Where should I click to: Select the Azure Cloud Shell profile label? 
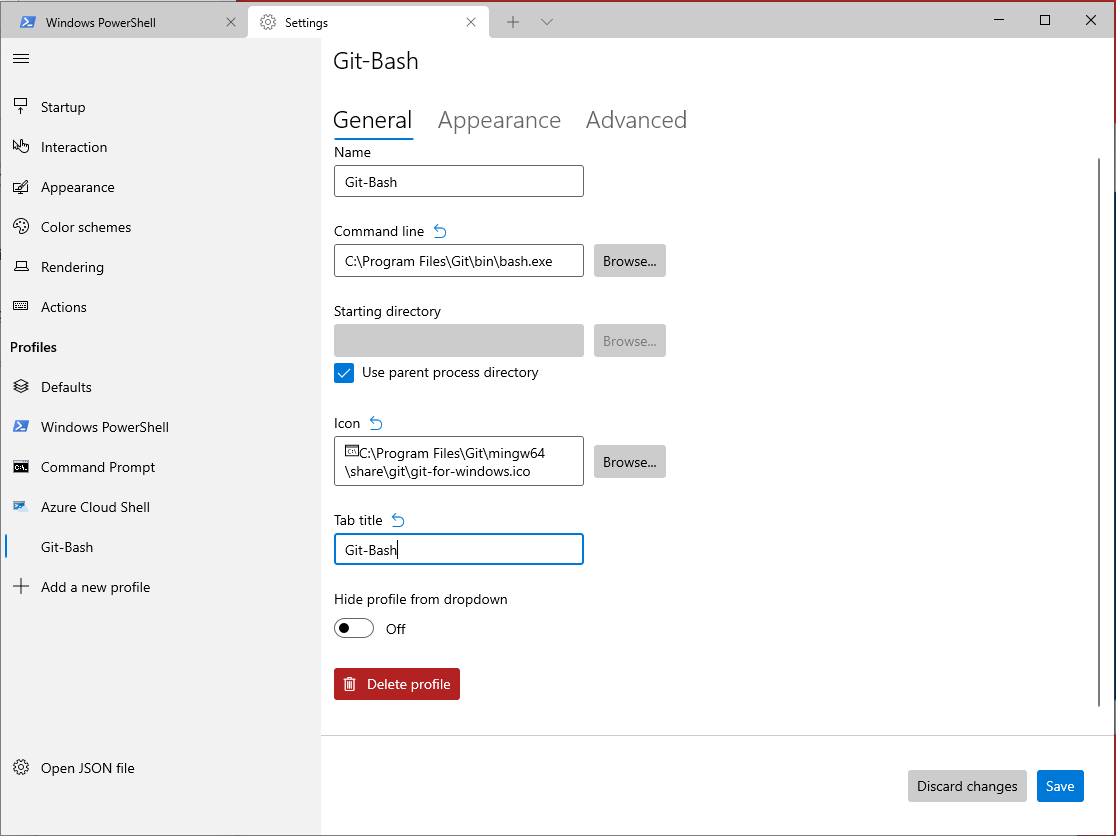[95, 507]
